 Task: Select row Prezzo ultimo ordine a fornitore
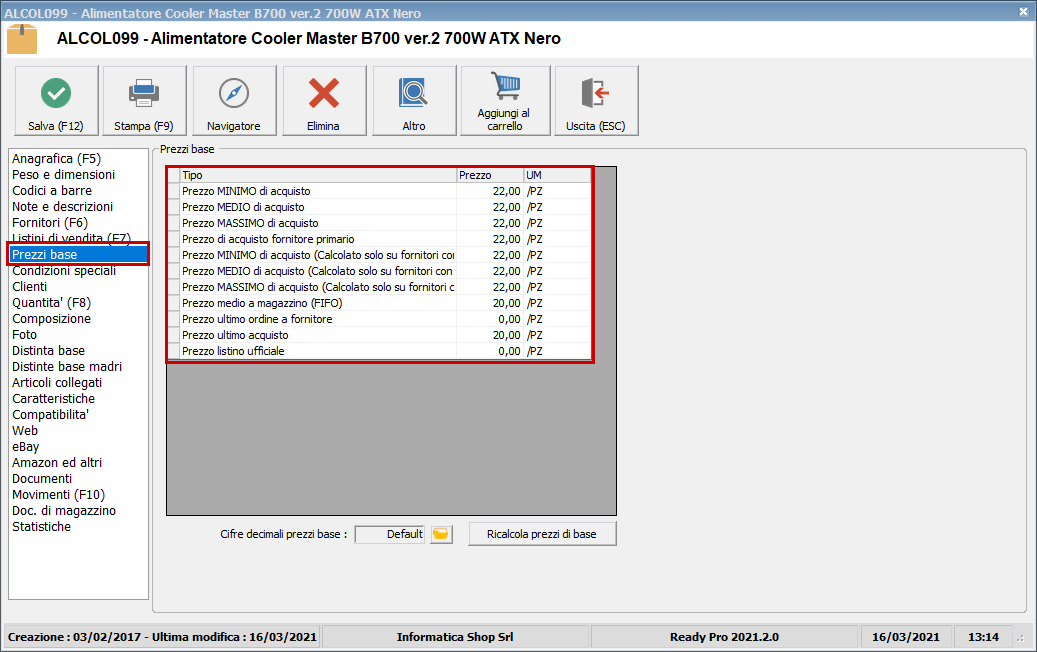380,319
